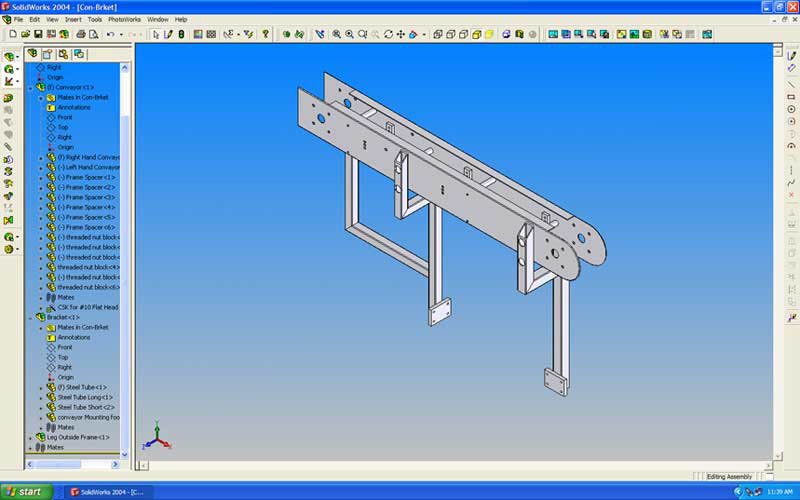This screenshot has height=500, width=800.
Task: Open the Undo history dropdown arrow
Action: tap(121, 35)
